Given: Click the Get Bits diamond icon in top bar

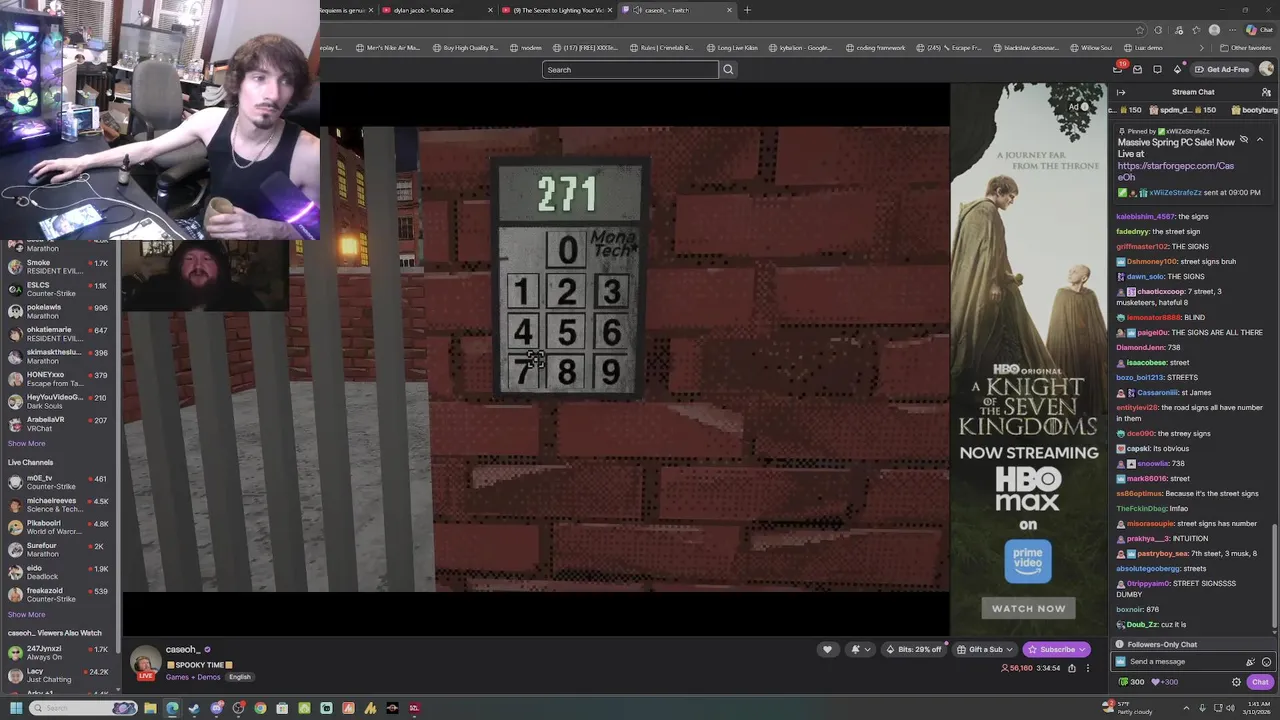Looking at the screenshot, I should (x=1177, y=69).
